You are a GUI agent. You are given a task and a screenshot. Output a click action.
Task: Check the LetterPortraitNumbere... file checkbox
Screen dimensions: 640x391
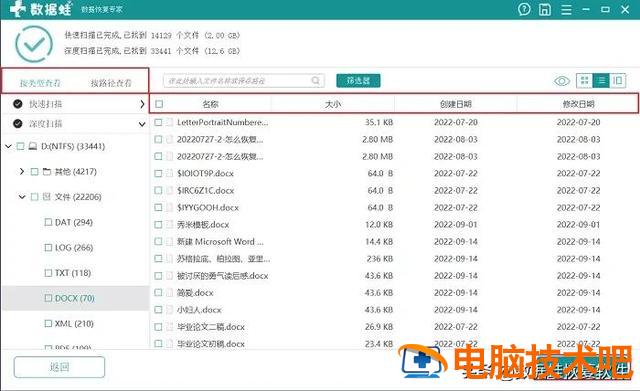158,122
